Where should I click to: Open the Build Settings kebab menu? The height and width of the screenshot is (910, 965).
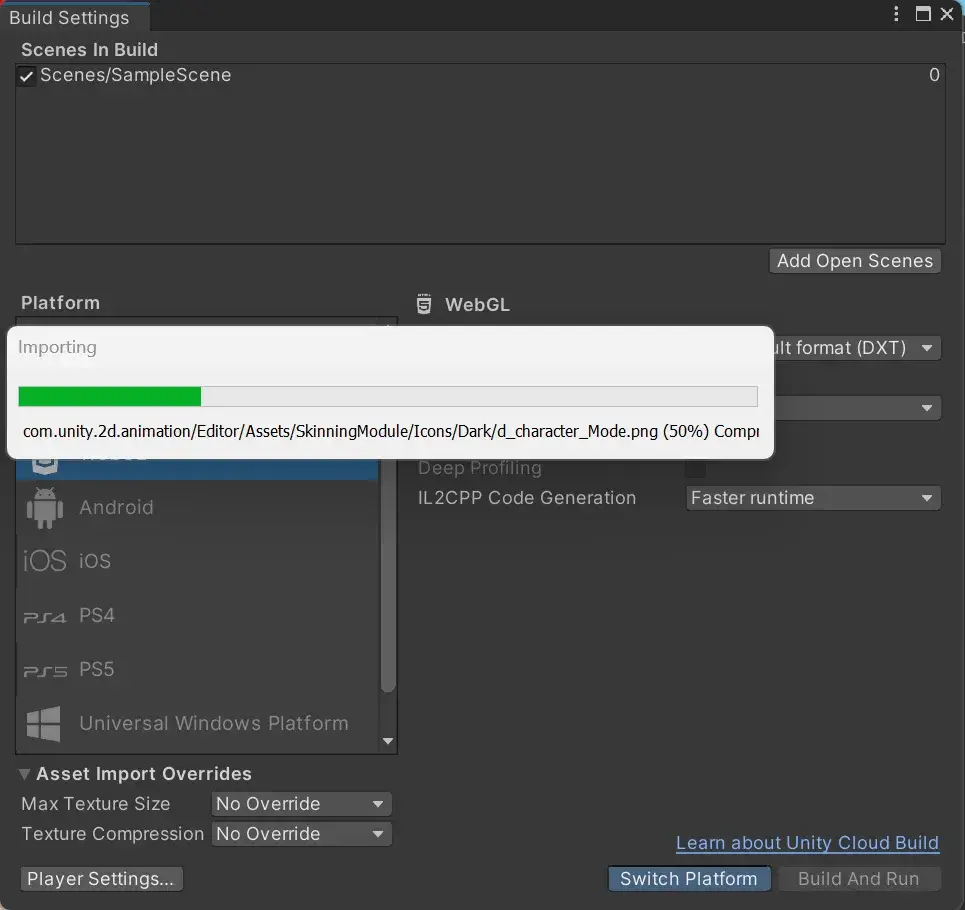[x=896, y=14]
